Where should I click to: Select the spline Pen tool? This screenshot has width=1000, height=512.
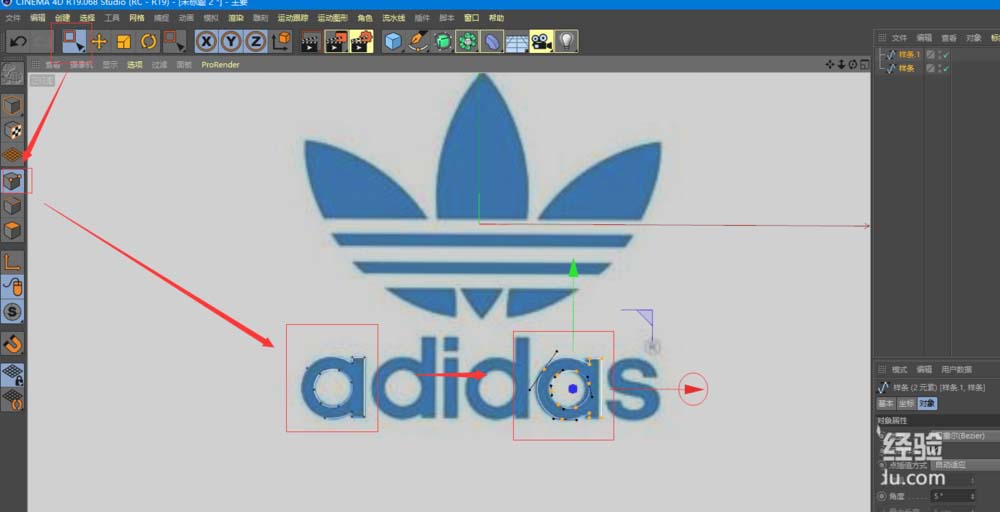coord(418,42)
